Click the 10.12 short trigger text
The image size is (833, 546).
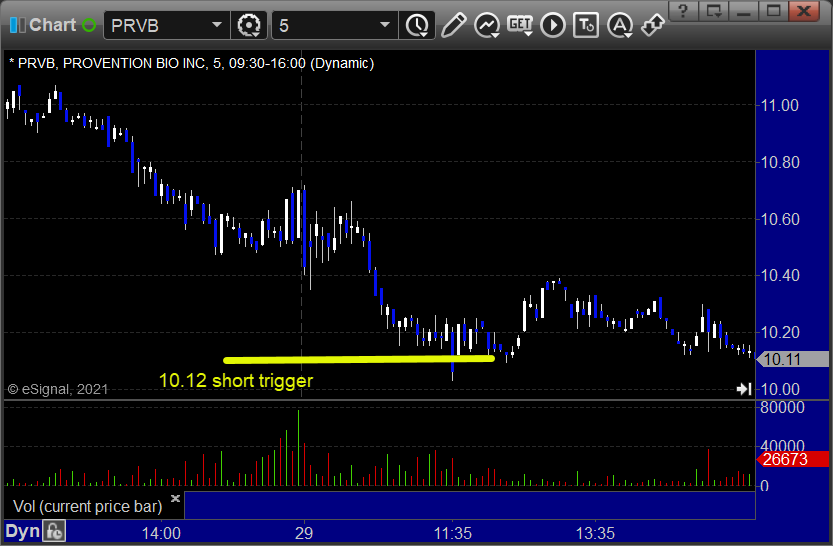(236, 380)
